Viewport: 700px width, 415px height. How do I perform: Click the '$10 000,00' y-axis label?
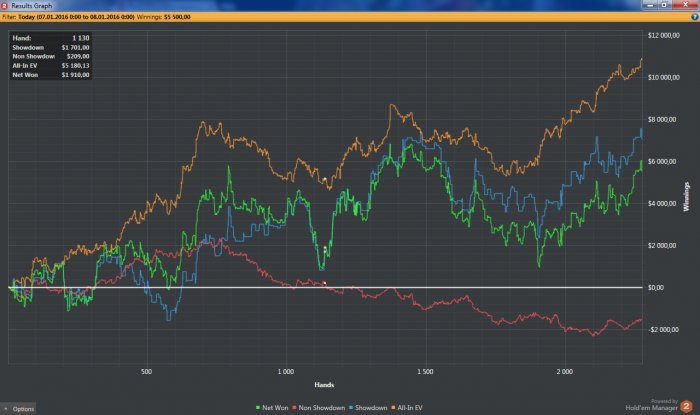663,77
